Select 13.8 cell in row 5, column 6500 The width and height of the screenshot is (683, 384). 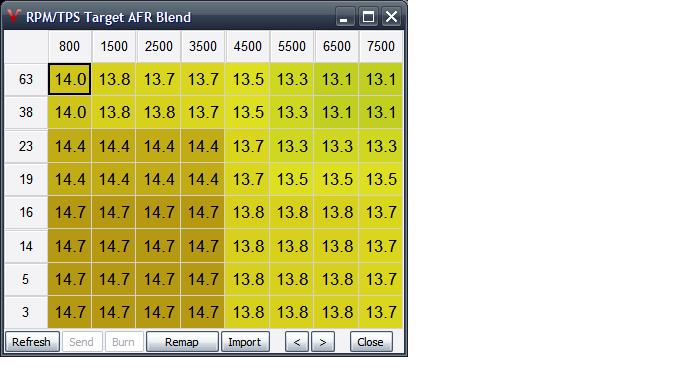tap(337, 279)
